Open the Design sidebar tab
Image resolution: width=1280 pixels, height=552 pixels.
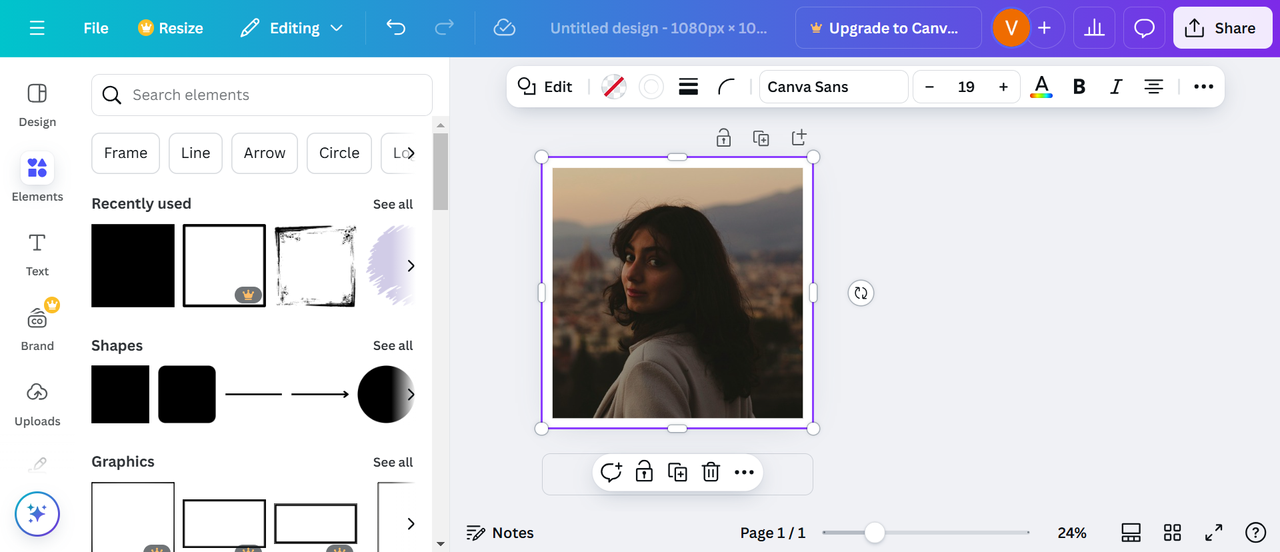tap(37, 105)
